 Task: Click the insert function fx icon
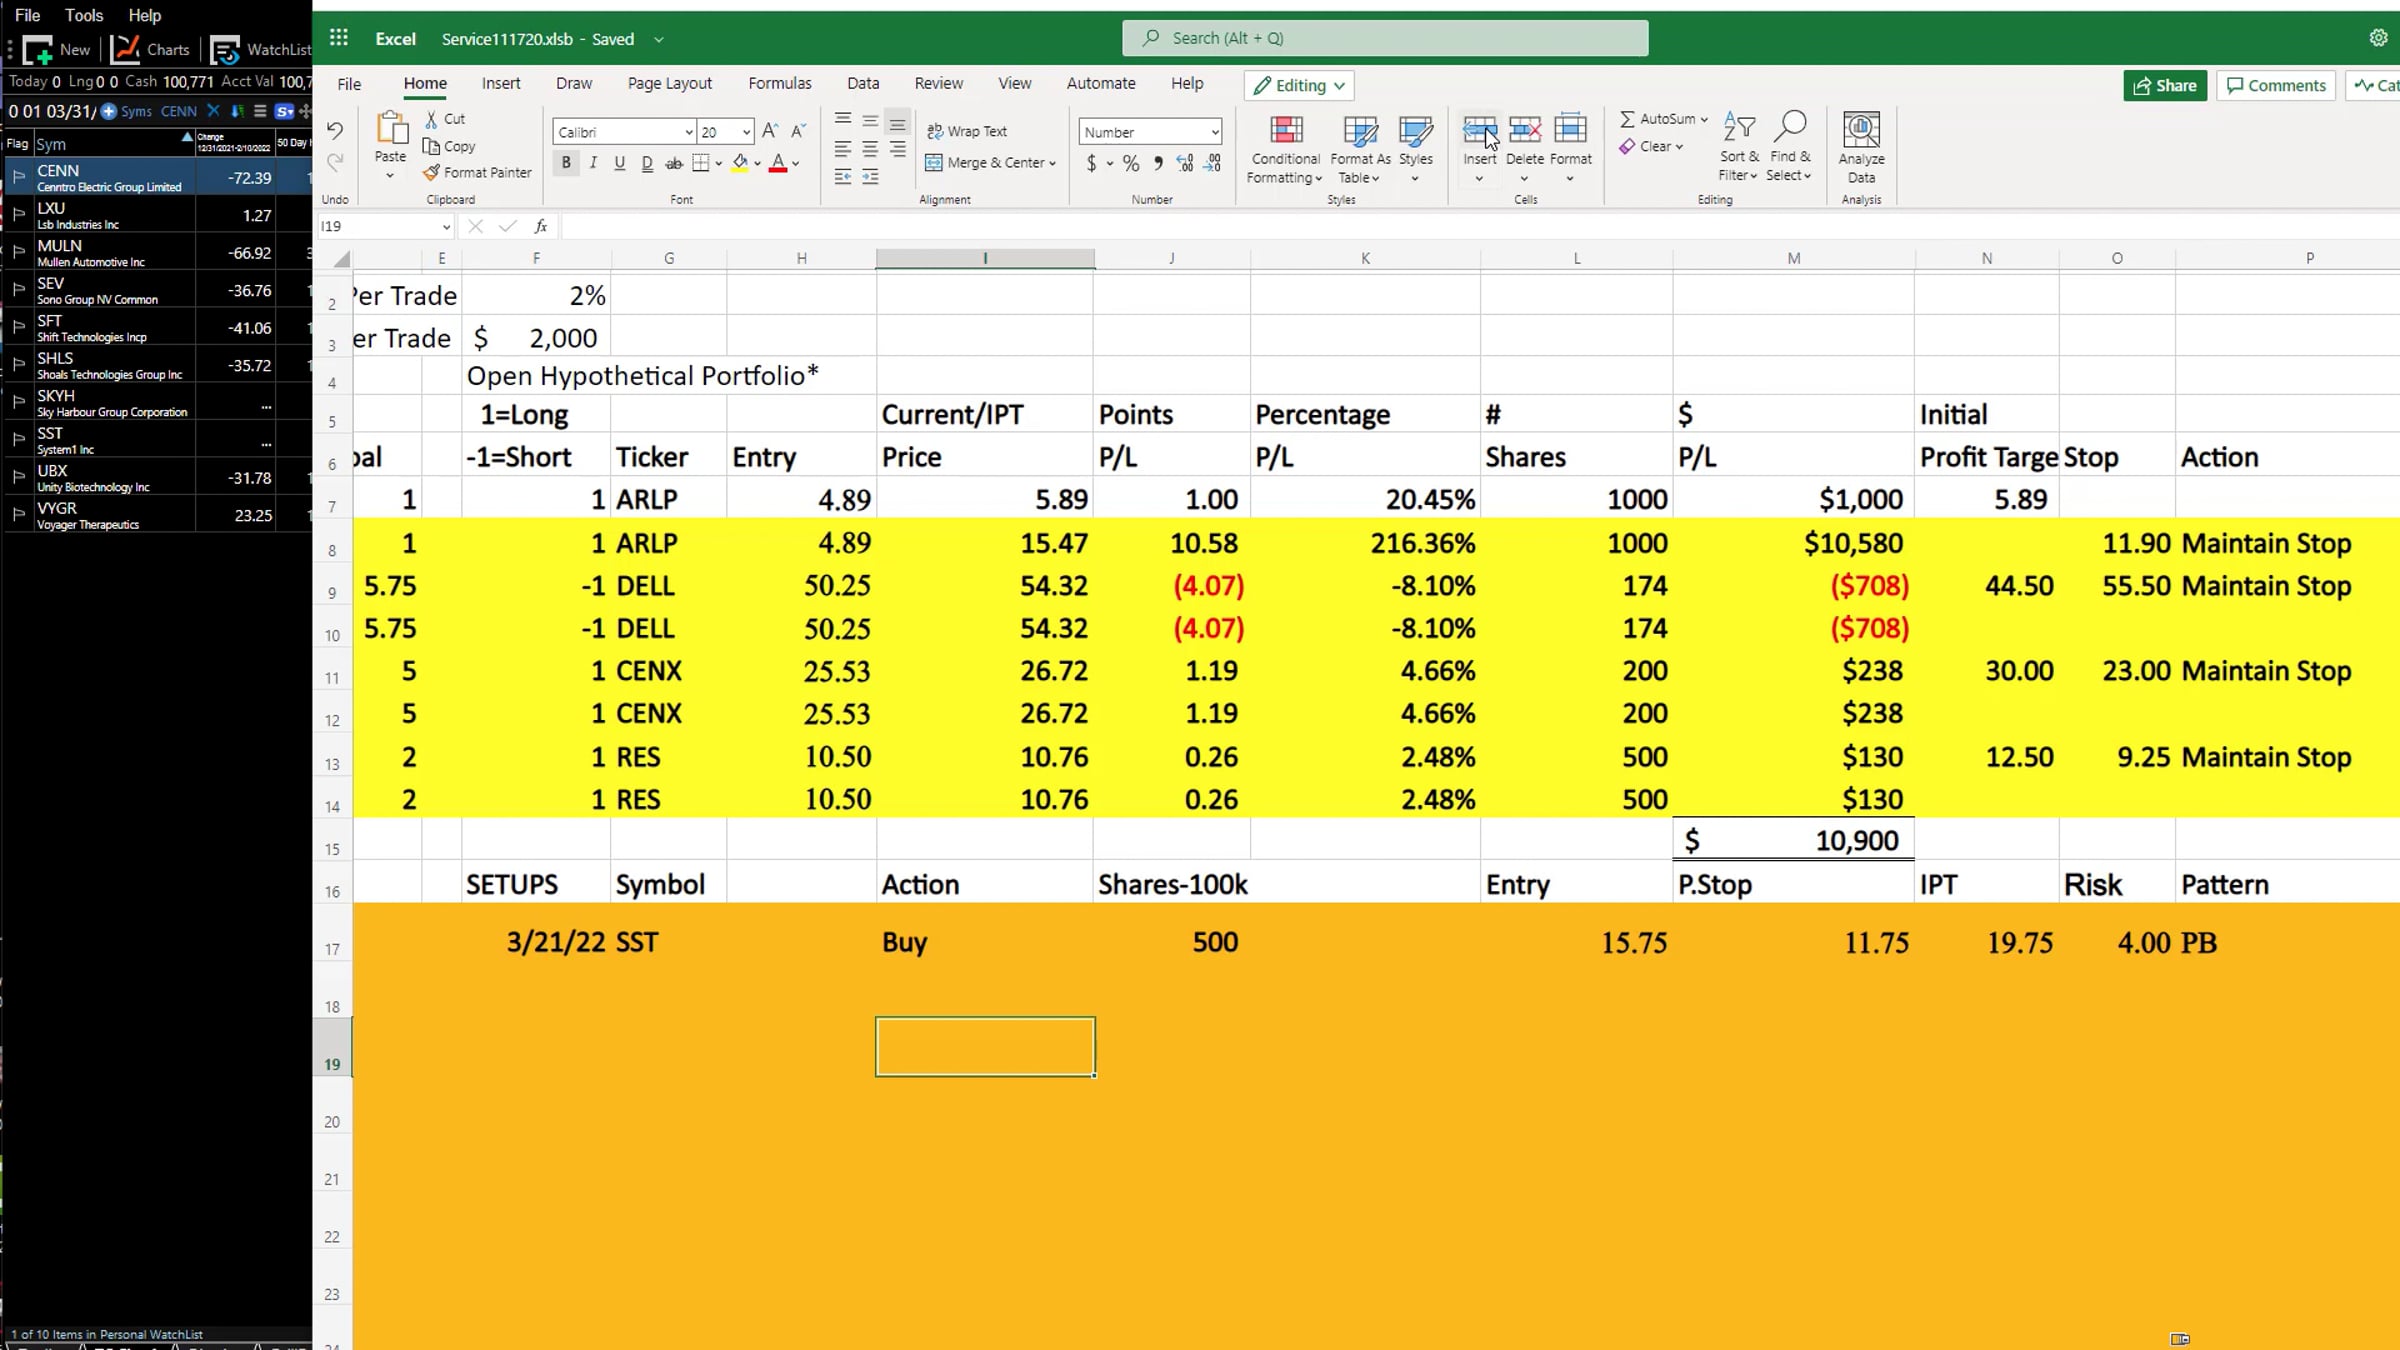tap(541, 226)
